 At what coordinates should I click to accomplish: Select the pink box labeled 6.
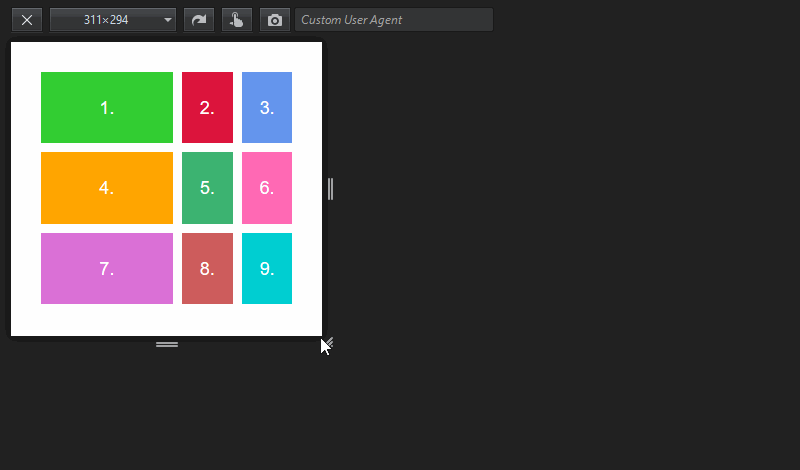pyautogui.click(x=267, y=188)
